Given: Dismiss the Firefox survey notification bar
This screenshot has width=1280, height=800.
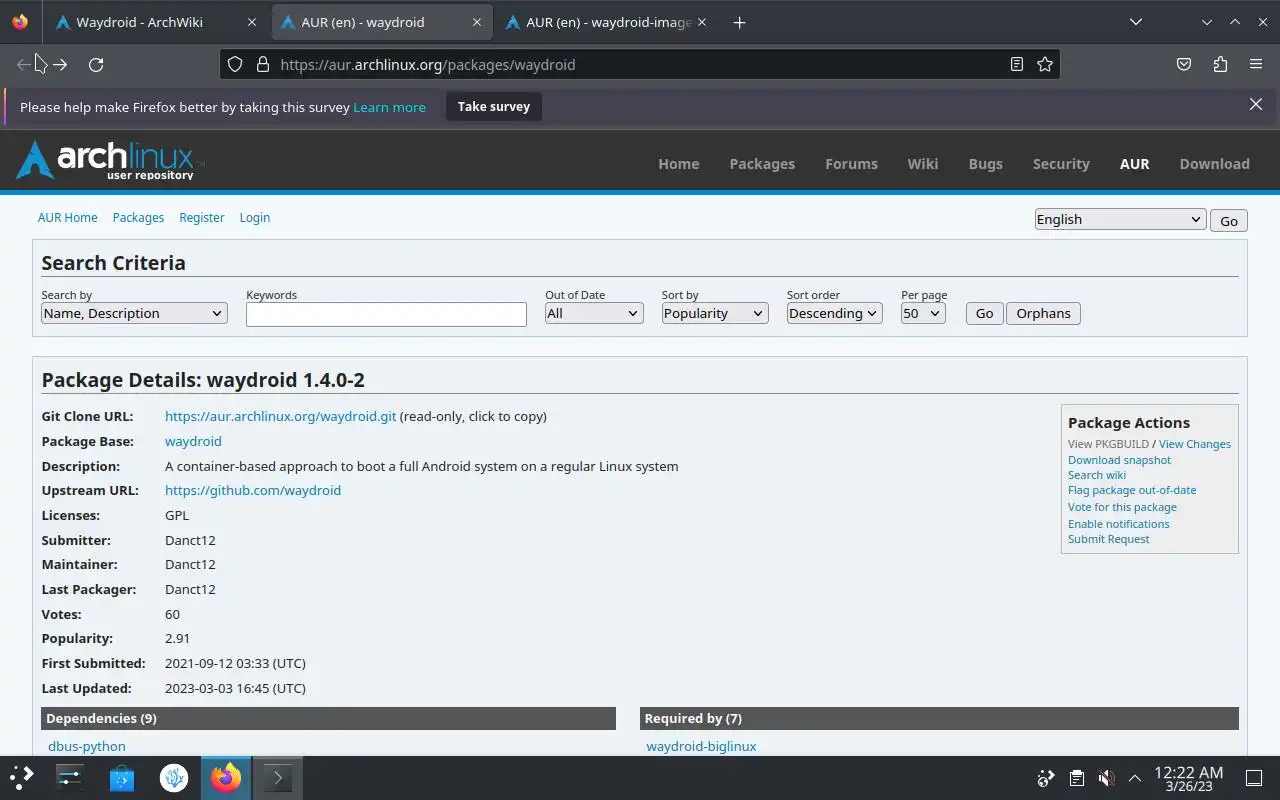Looking at the screenshot, I should (x=1256, y=104).
